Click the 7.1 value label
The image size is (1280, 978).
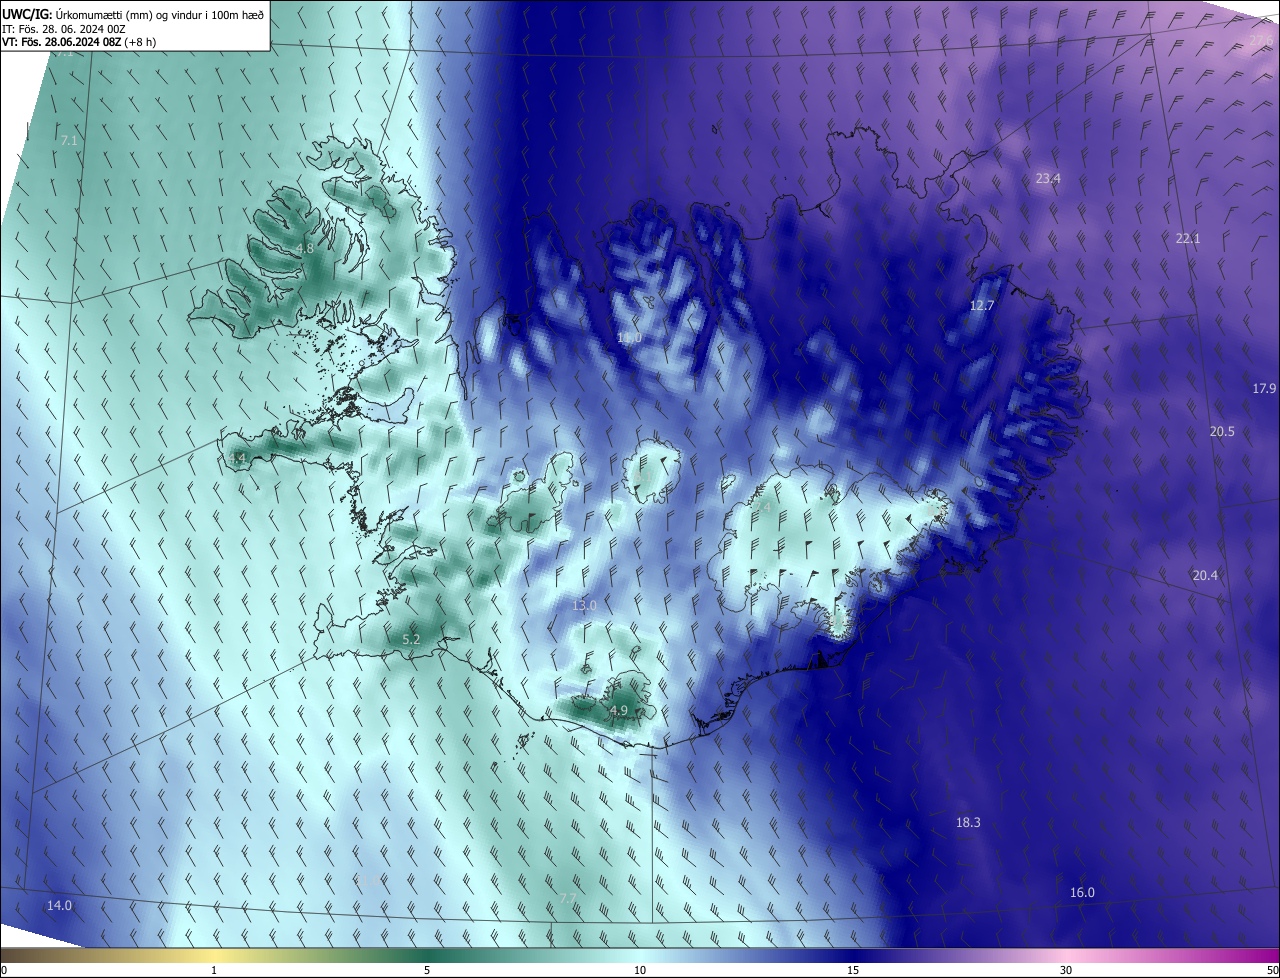(x=69, y=141)
